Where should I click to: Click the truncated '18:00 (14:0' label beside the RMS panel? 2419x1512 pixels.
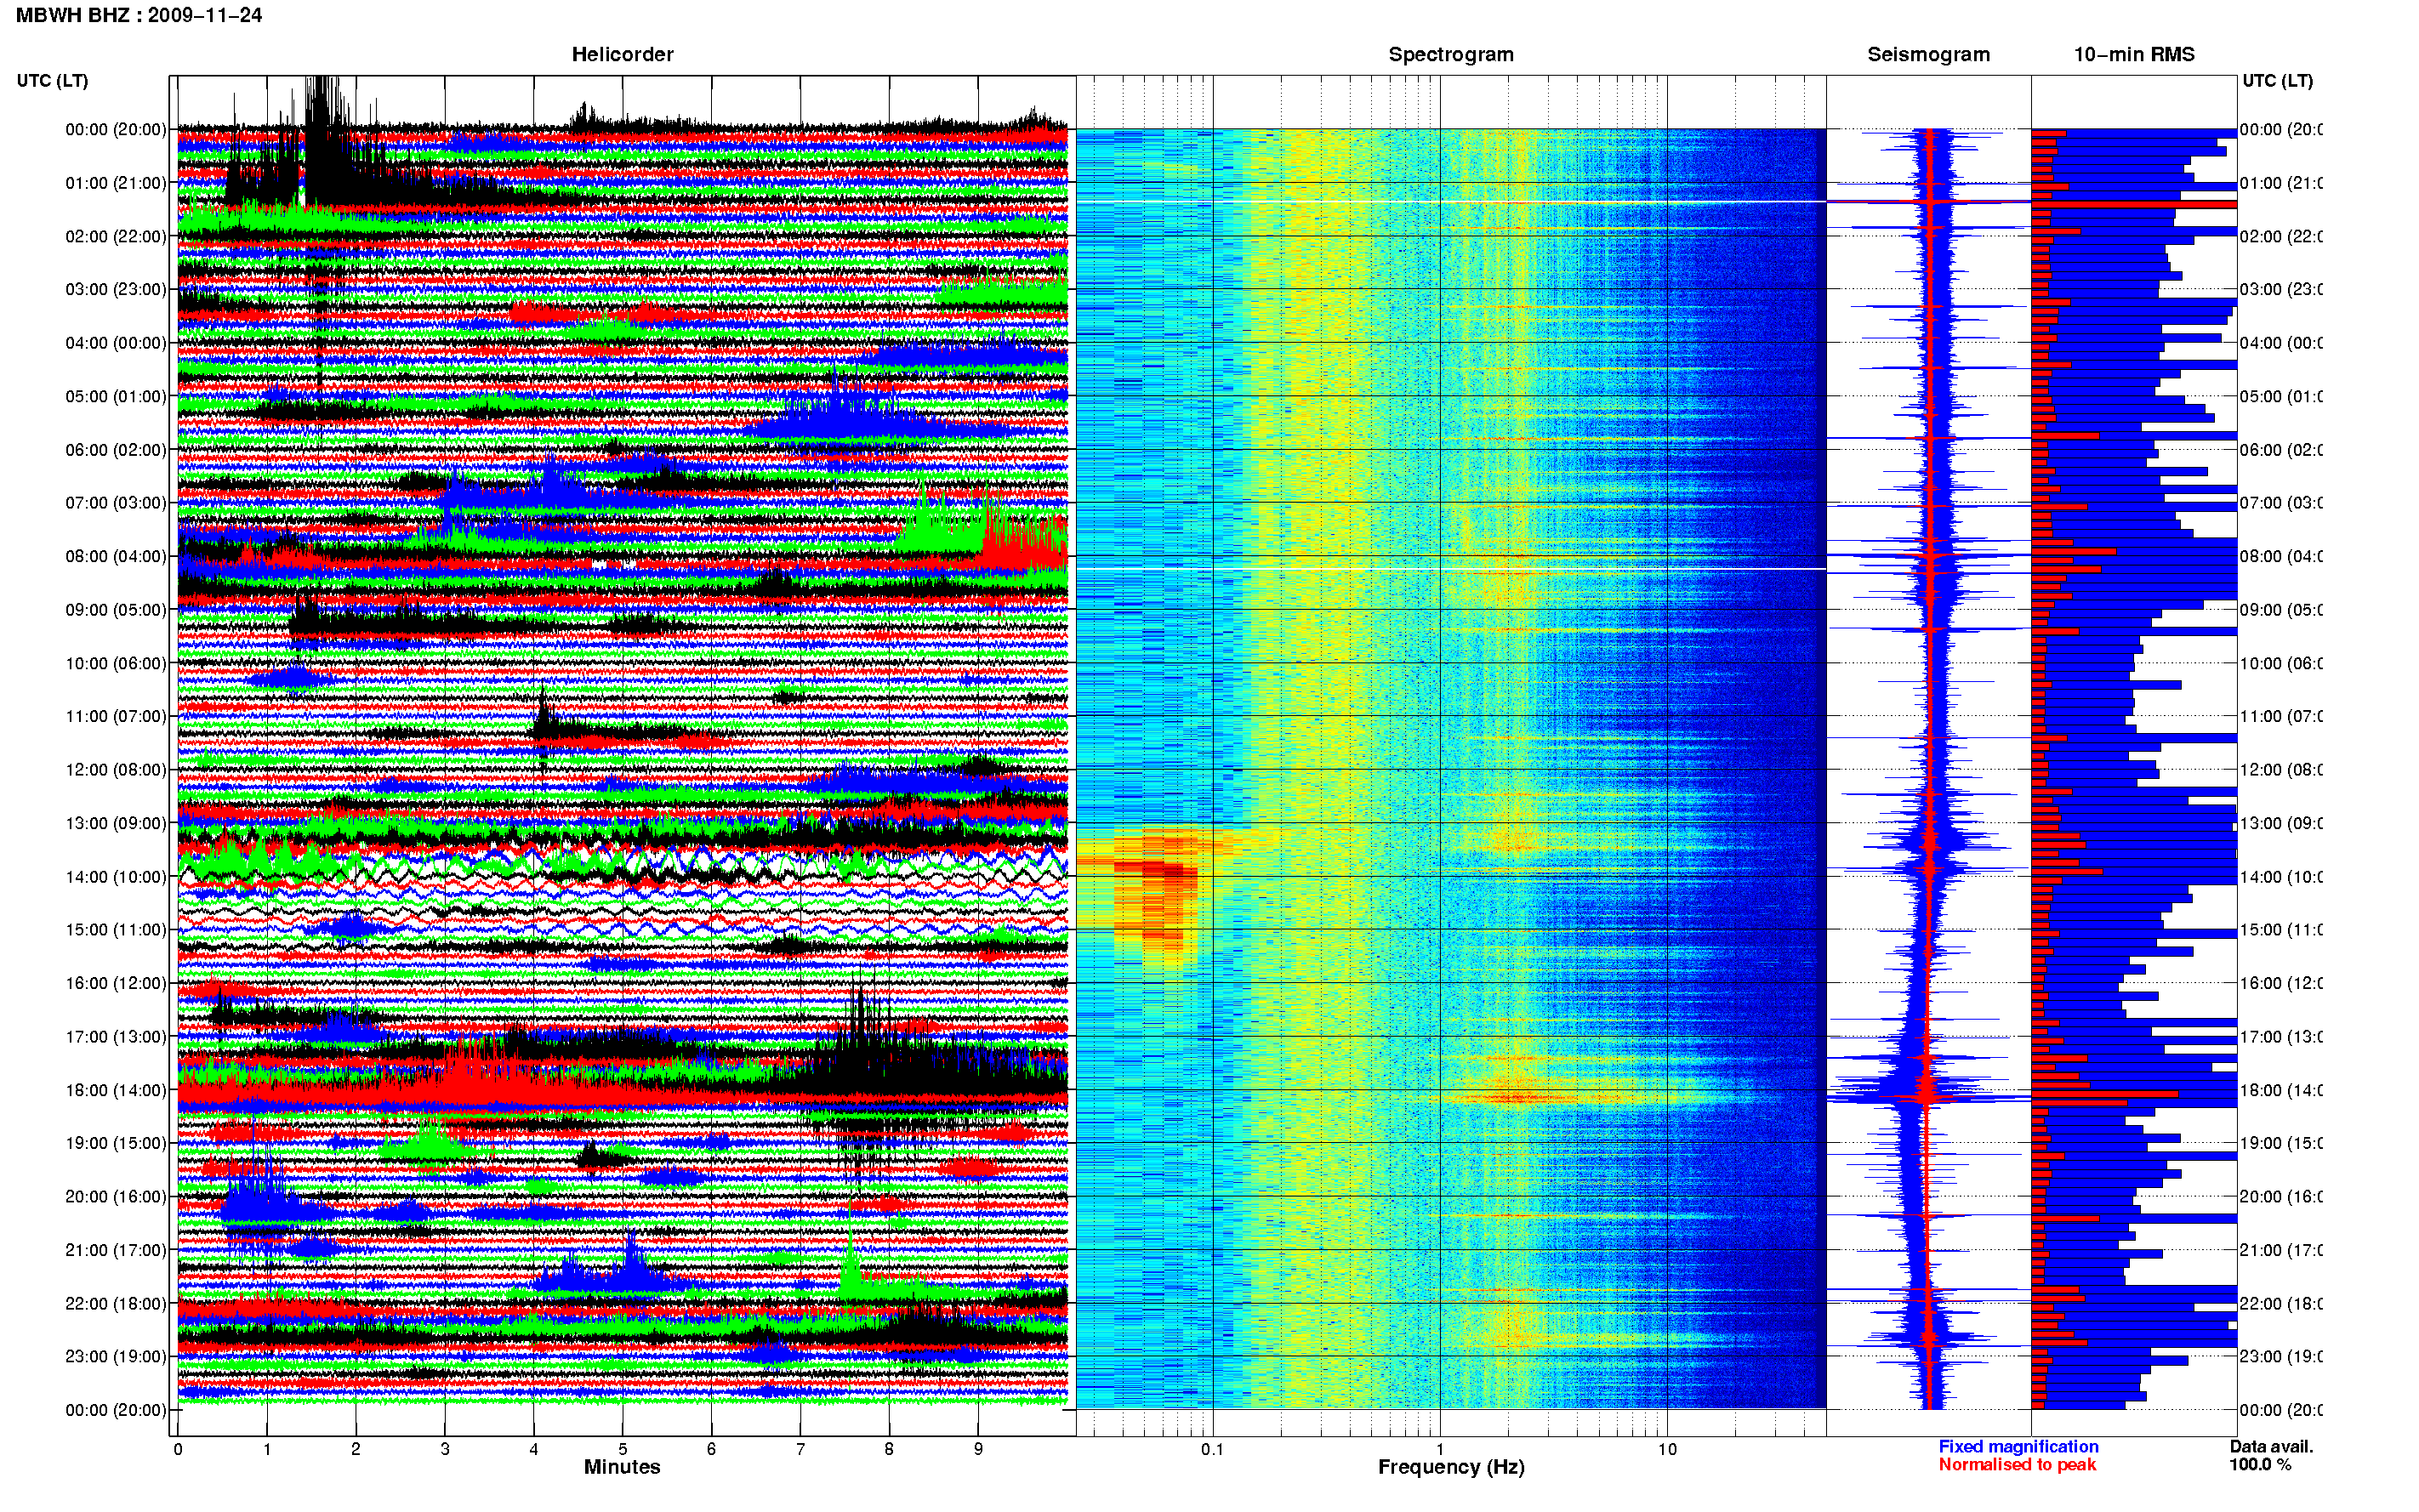tap(2281, 1090)
